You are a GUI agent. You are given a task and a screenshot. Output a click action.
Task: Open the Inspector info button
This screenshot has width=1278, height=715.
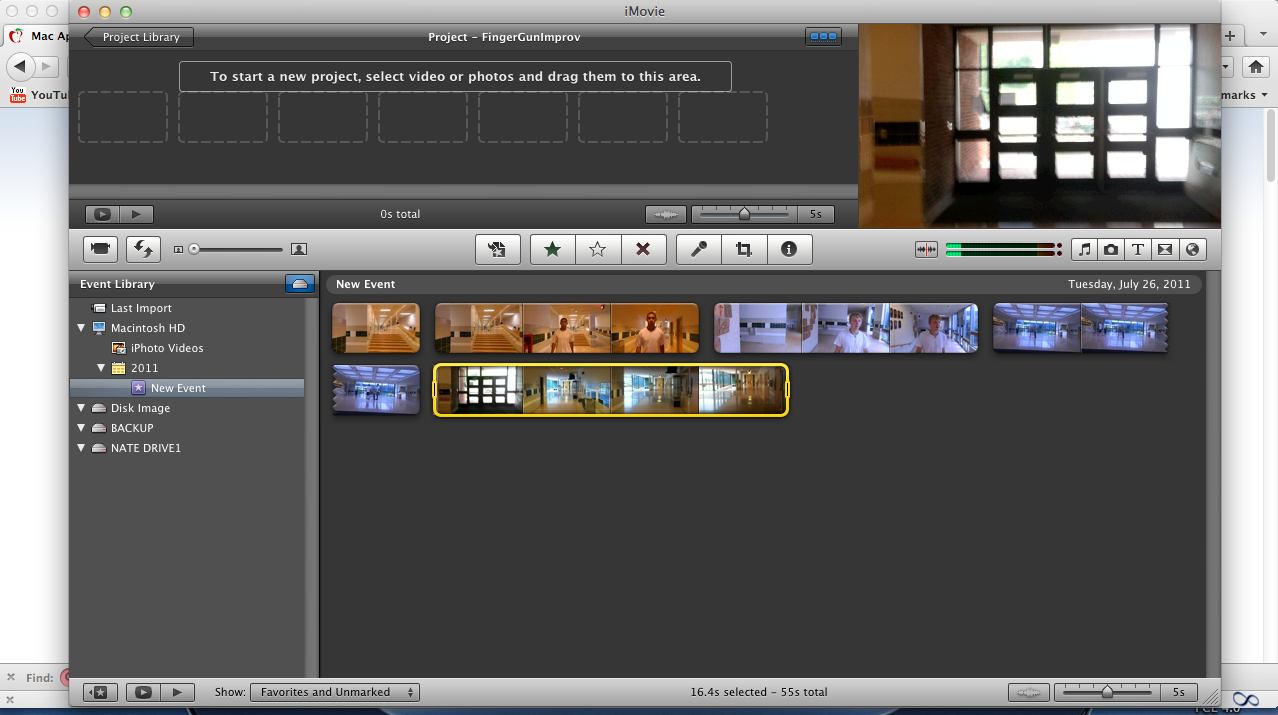[789, 249]
